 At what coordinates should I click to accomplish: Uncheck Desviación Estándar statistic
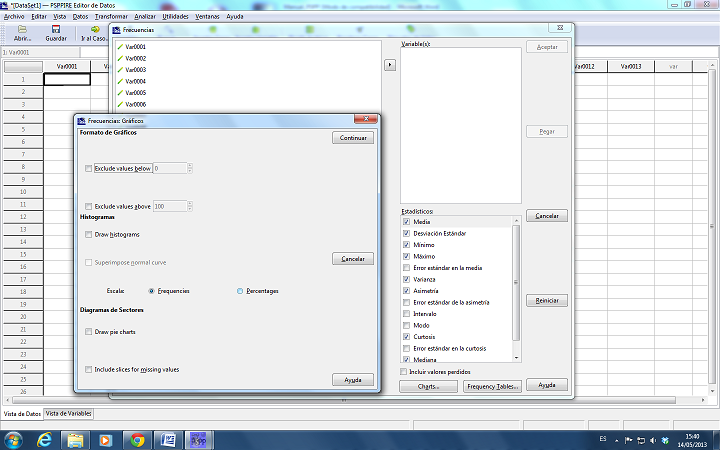(x=406, y=233)
